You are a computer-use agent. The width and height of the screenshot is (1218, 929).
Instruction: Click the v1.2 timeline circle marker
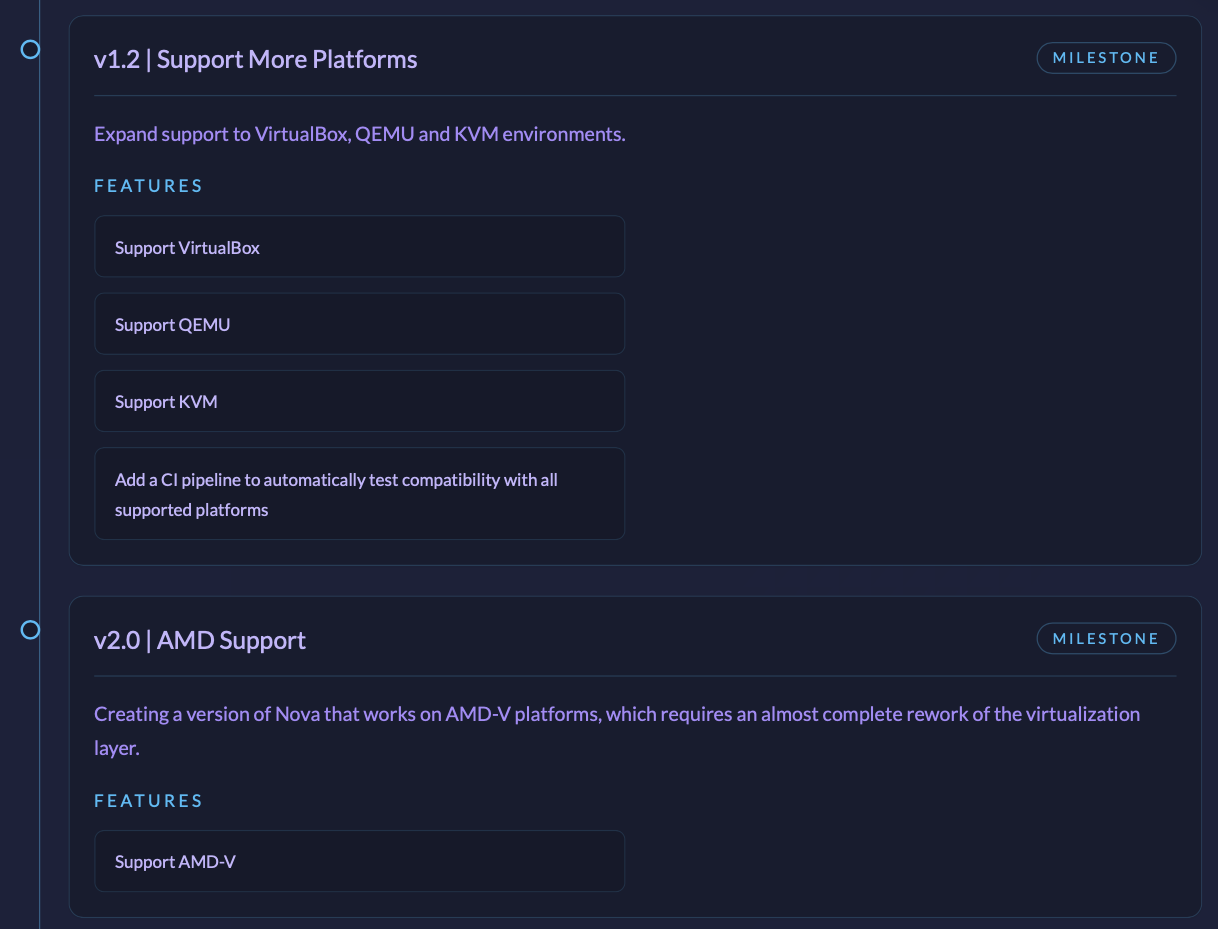click(x=30, y=49)
